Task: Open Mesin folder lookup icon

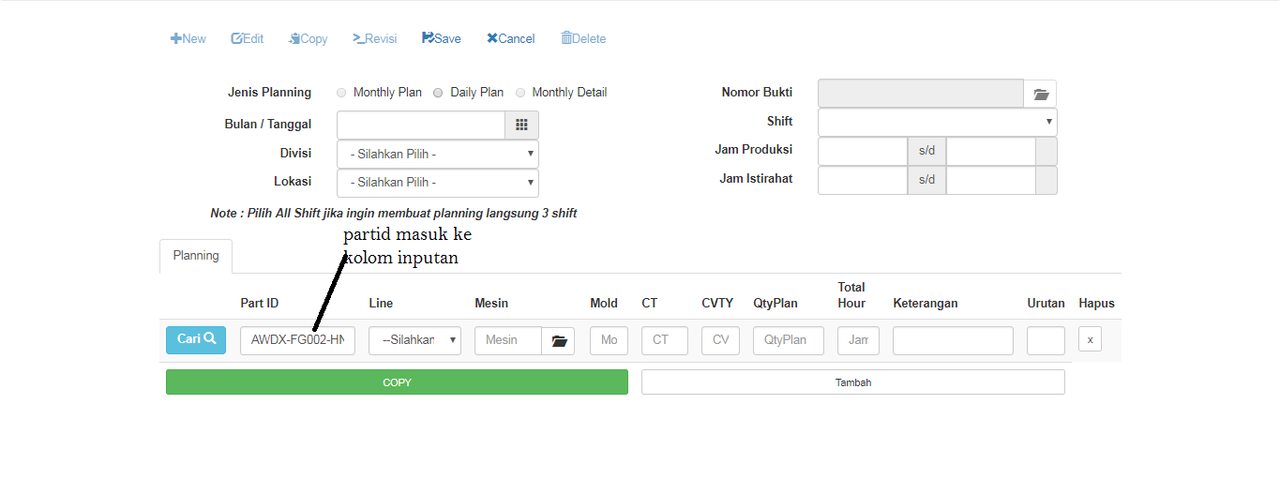Action: pos(558,341)
